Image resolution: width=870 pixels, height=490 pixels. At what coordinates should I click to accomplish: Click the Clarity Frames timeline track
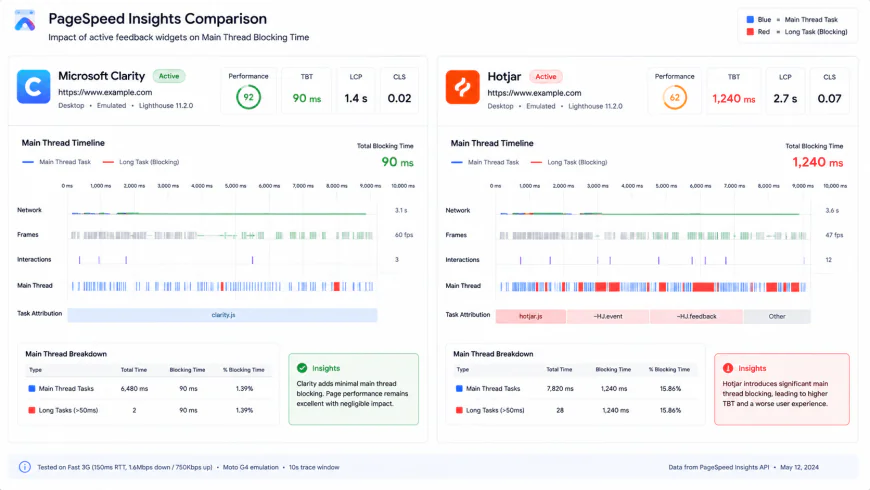click(222, 235)
